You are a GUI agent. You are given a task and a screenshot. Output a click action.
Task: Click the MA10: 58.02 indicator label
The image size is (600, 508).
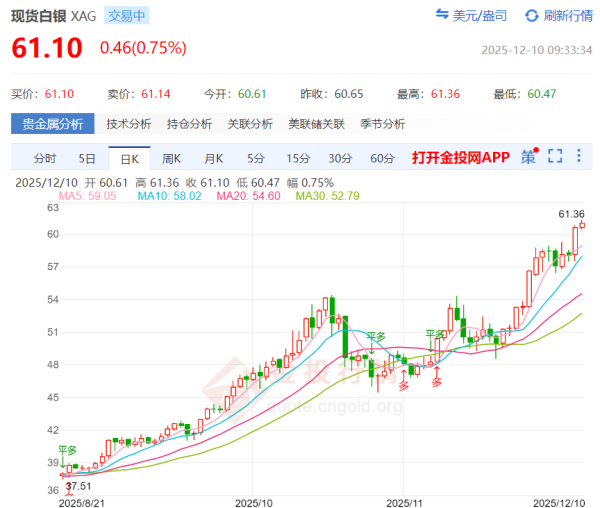(x=170, y=196)
